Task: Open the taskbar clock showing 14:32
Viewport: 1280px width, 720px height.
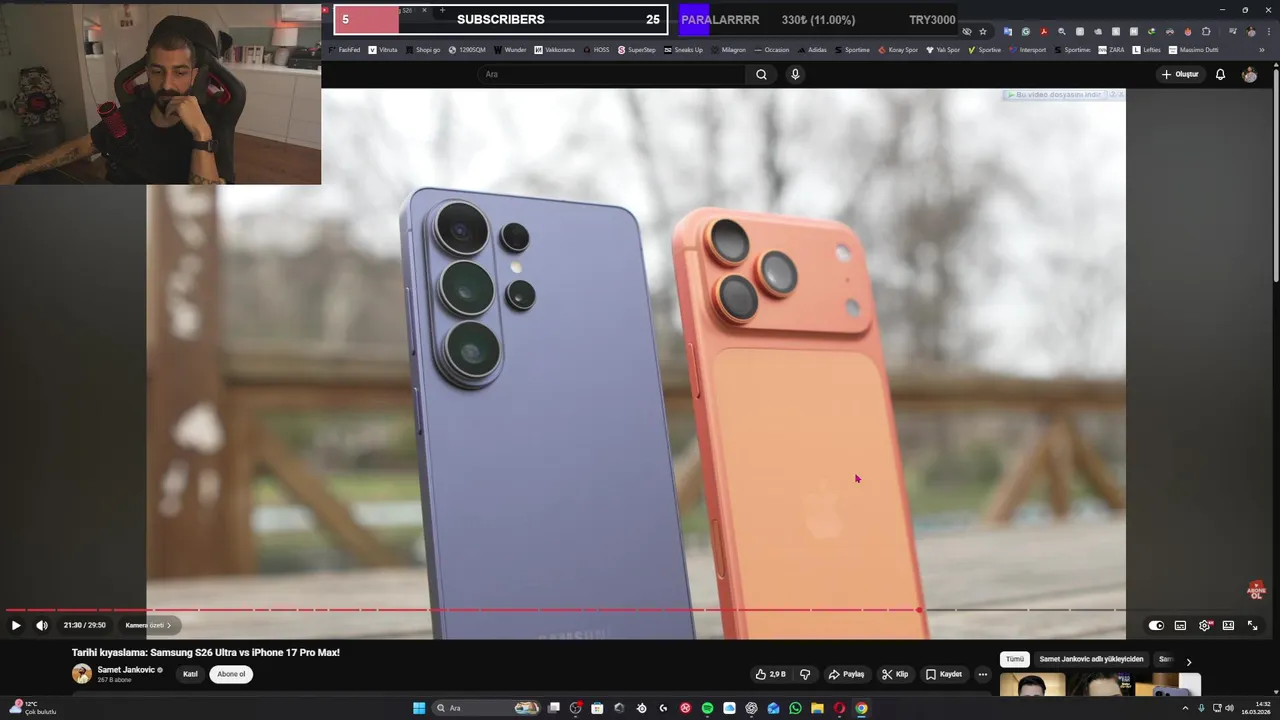Action: [1256, 708]
